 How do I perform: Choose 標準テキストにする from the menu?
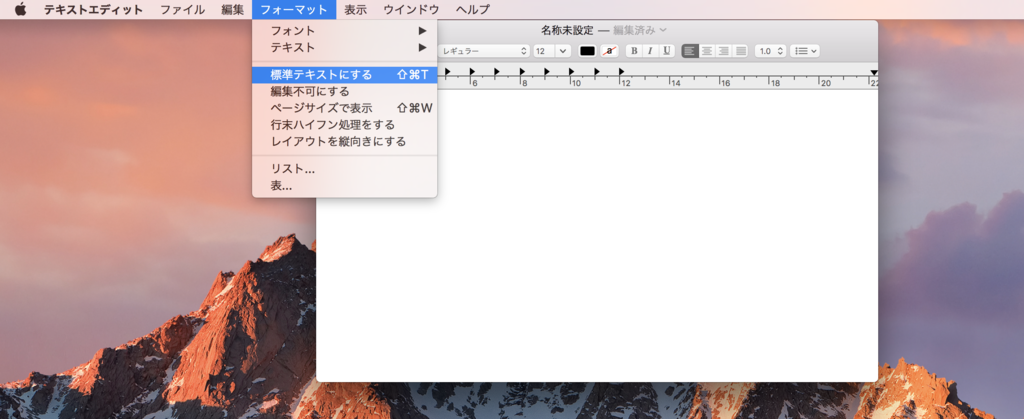click(345, 74)
